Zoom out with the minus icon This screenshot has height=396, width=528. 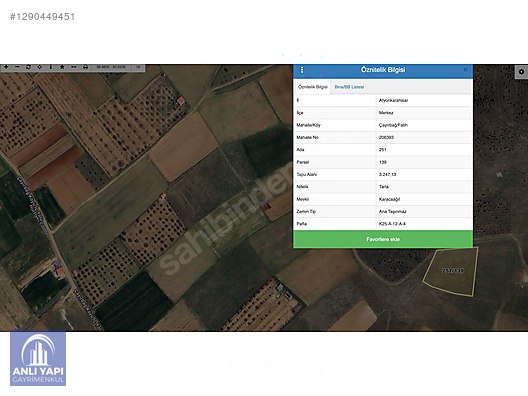pyautogui.click(x=17, y=67)
